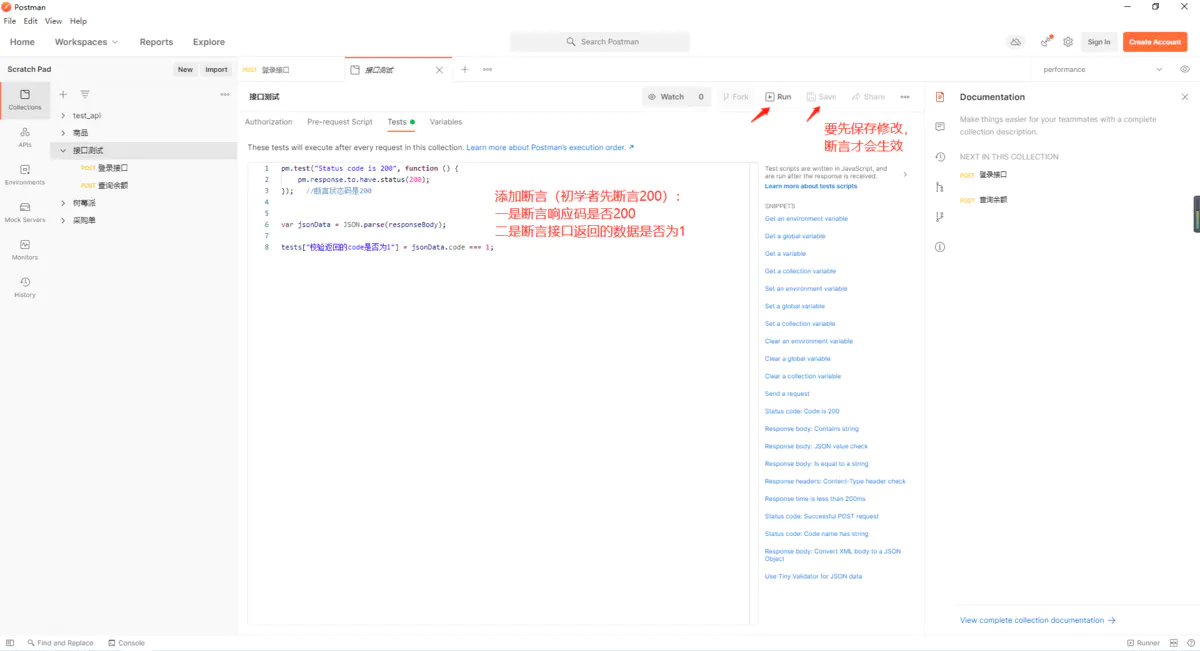Open the File menu

click(x=10, y=21)
